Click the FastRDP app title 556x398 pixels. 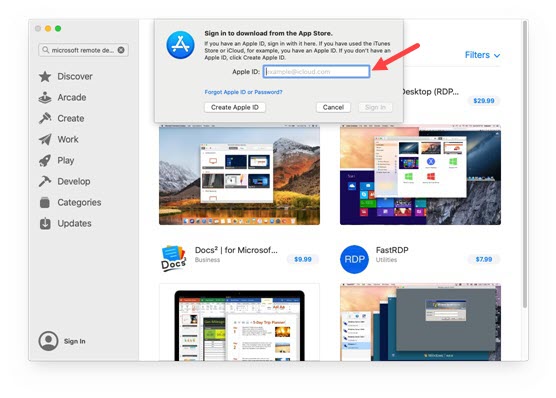pyautogui.click(x=392, y=250)
